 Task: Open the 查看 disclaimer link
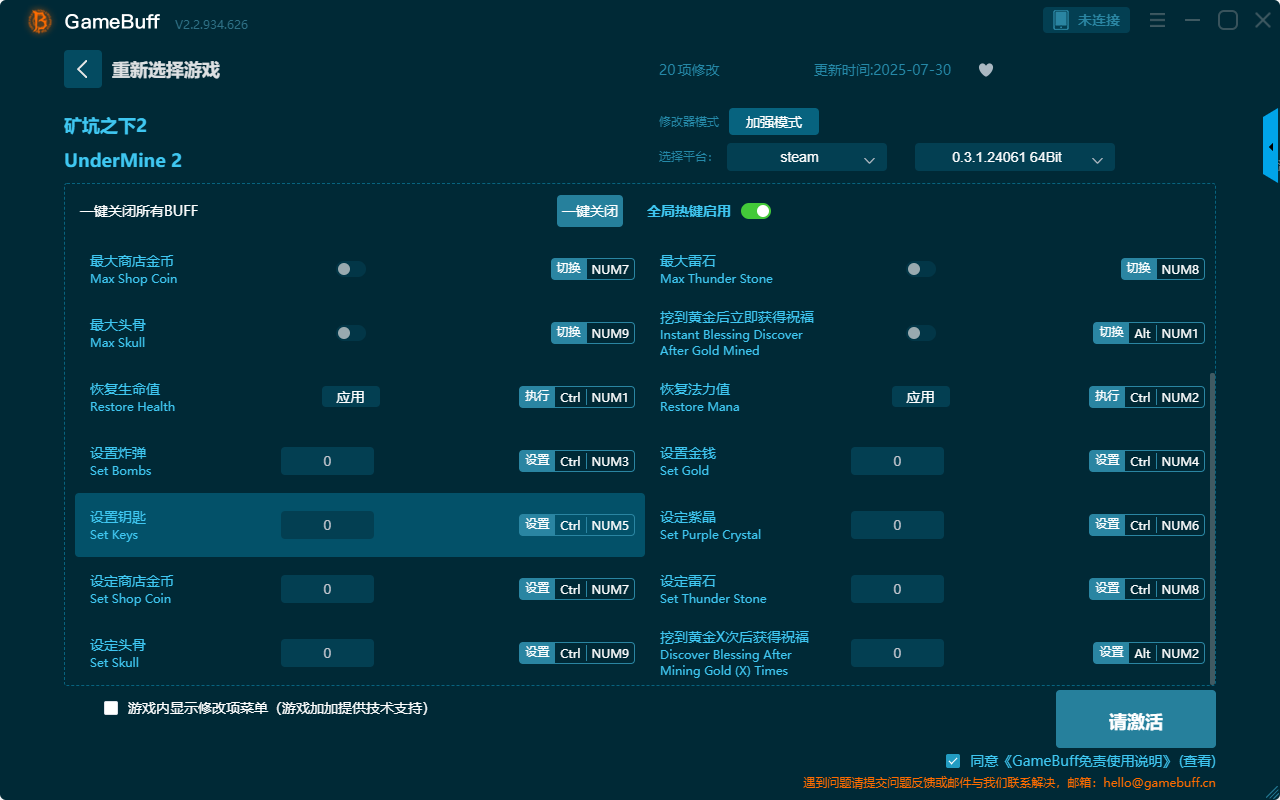(1197, 760)
